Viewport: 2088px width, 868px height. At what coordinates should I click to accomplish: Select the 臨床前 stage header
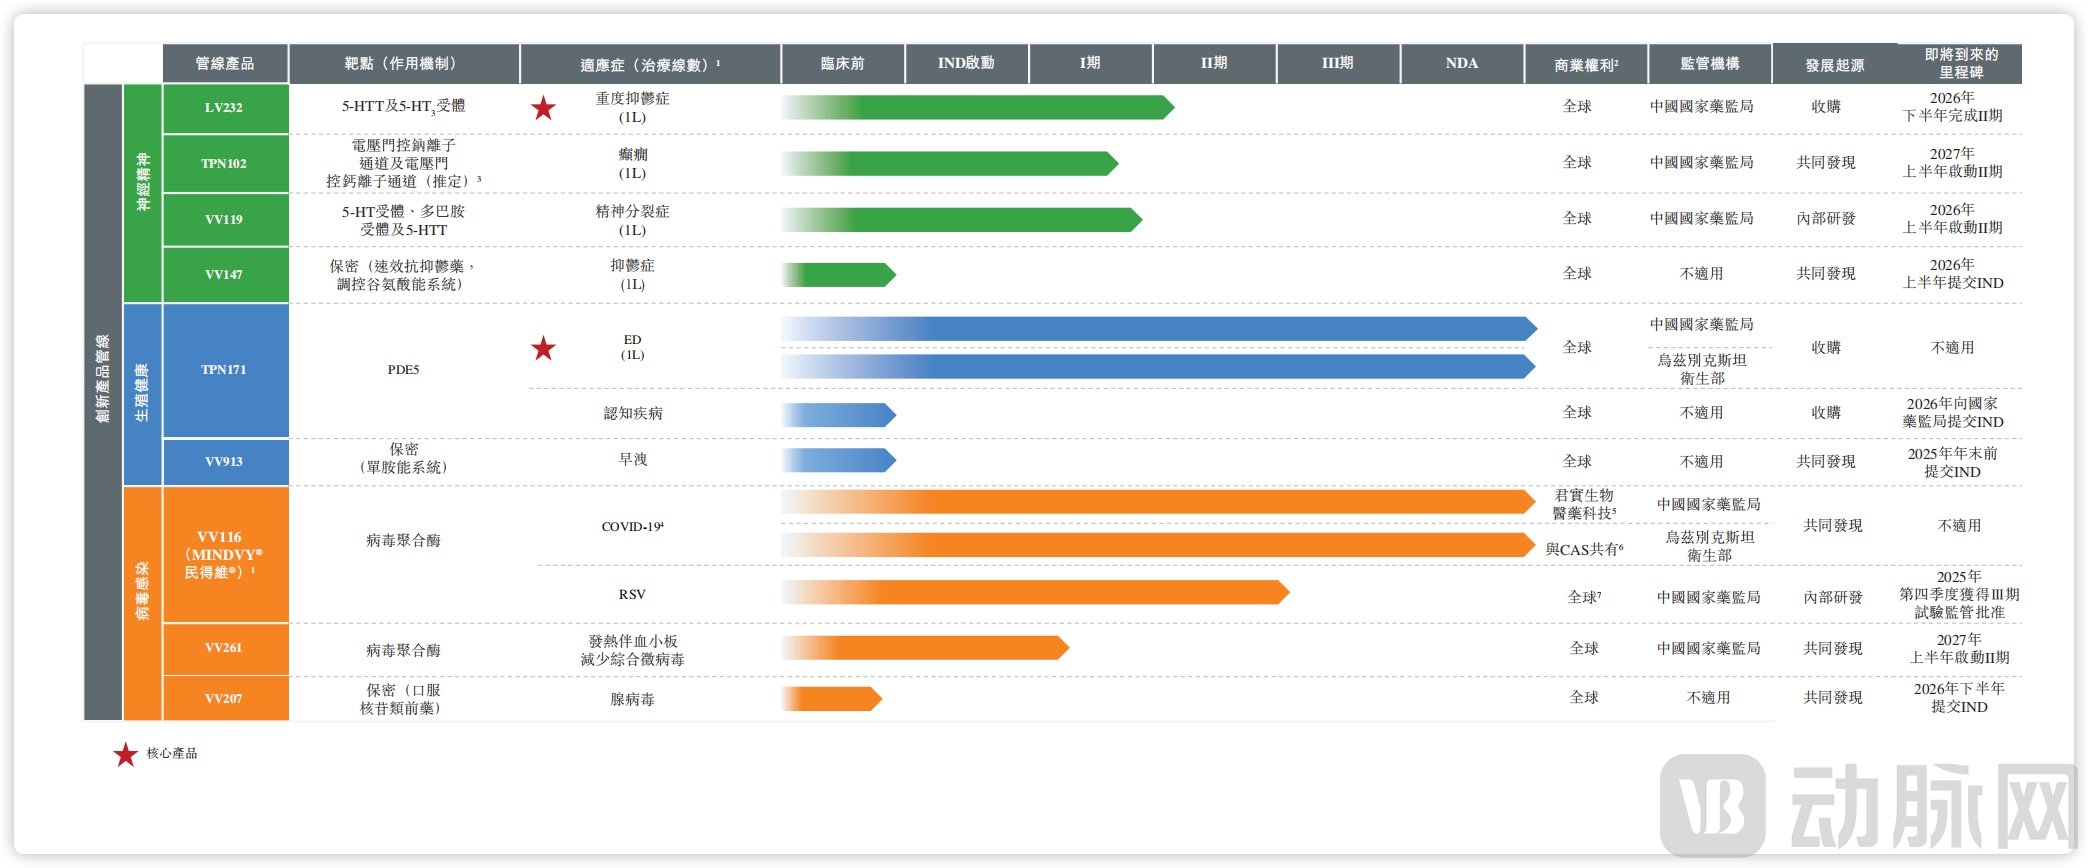843,63
